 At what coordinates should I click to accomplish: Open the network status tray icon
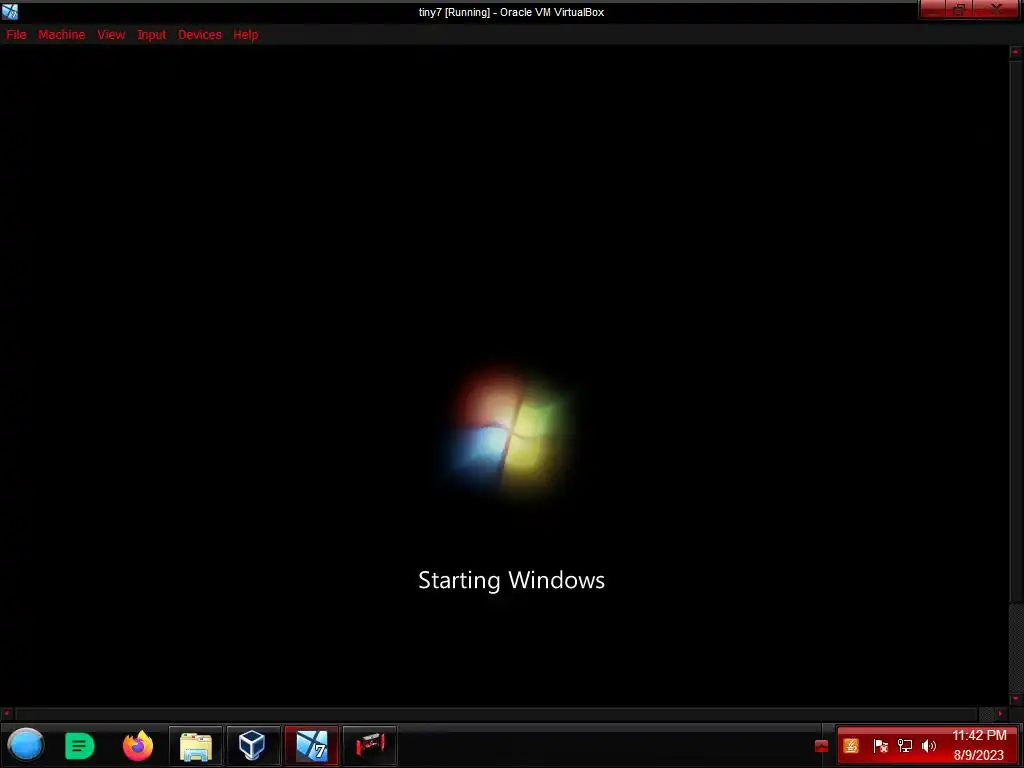[x=904, y=746]
